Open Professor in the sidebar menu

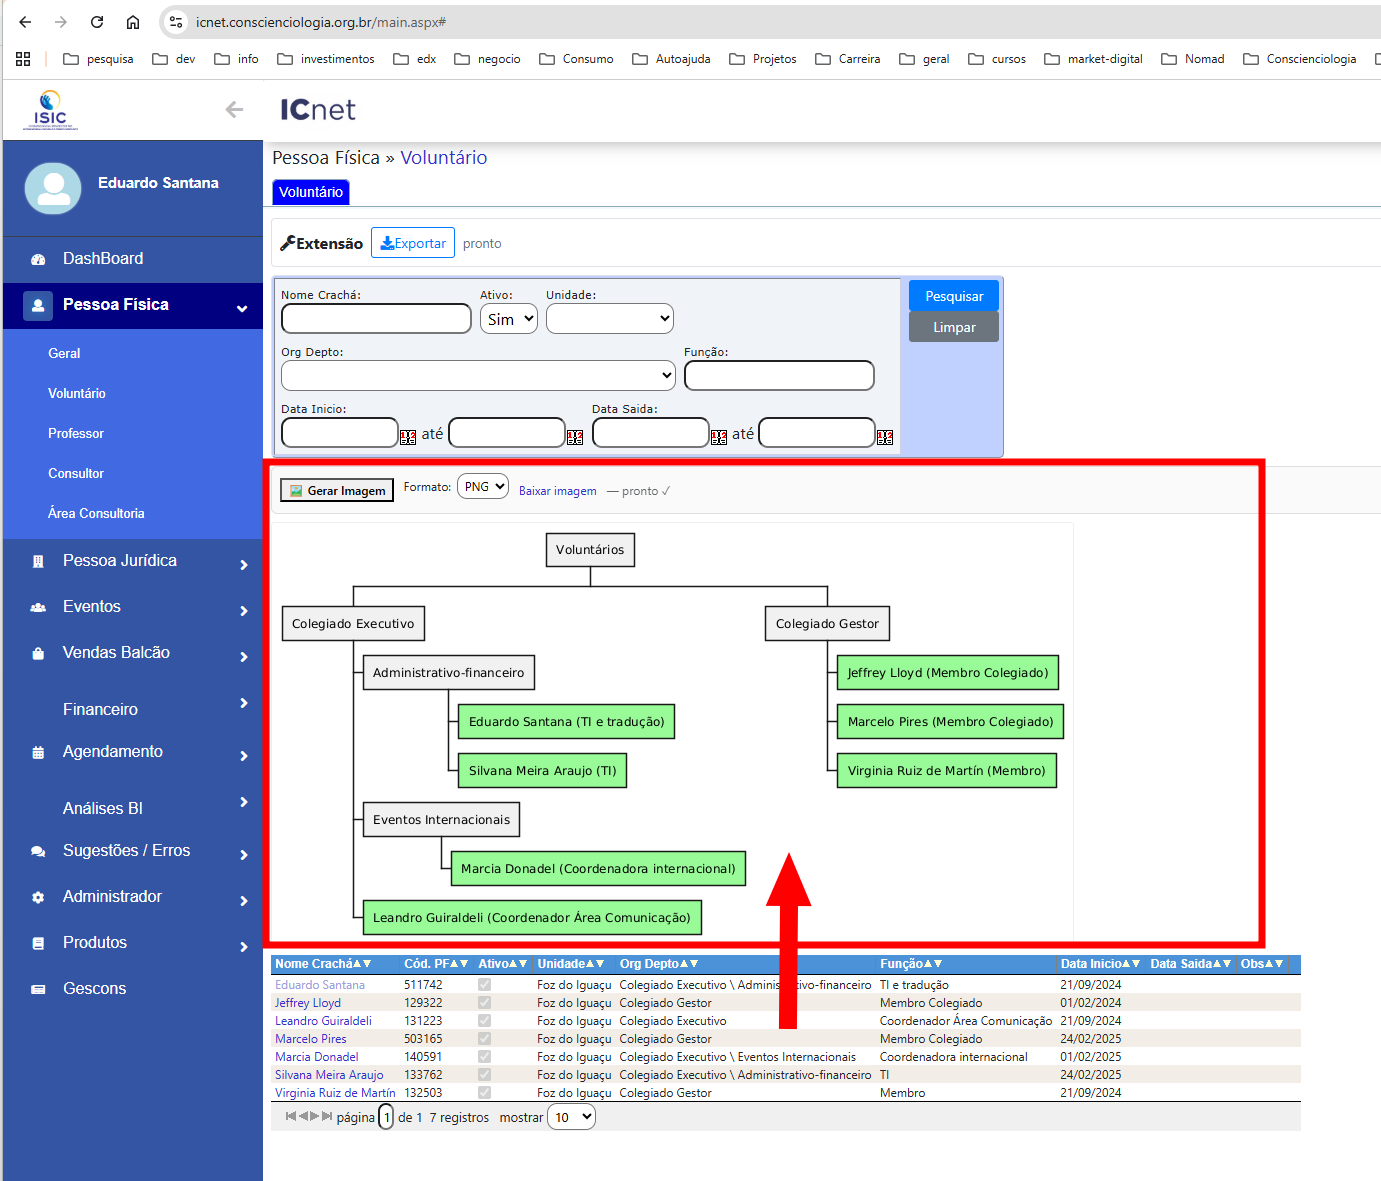[76, 433]
